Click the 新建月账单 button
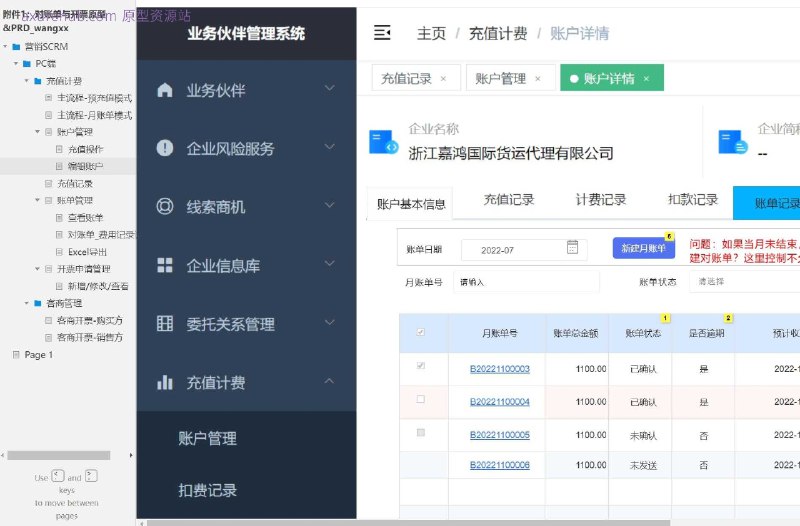 (643, 248)
